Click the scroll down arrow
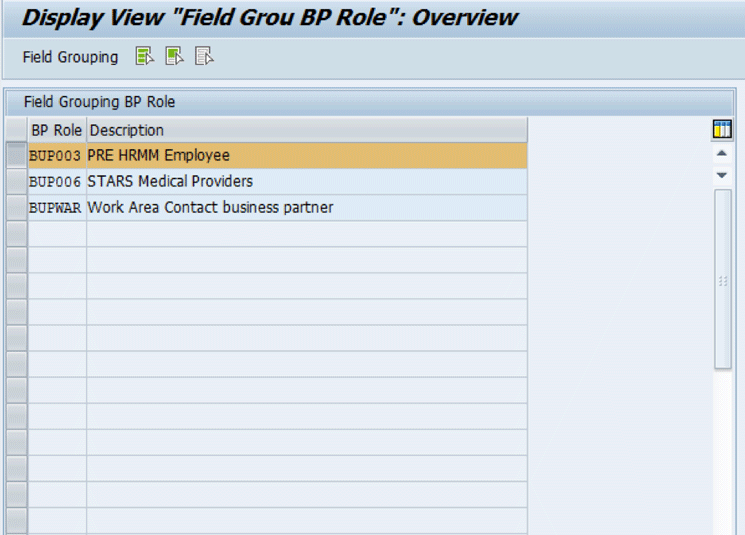Image resolution: width=745 pixels, height=535 pixels. tap(722, 175)
